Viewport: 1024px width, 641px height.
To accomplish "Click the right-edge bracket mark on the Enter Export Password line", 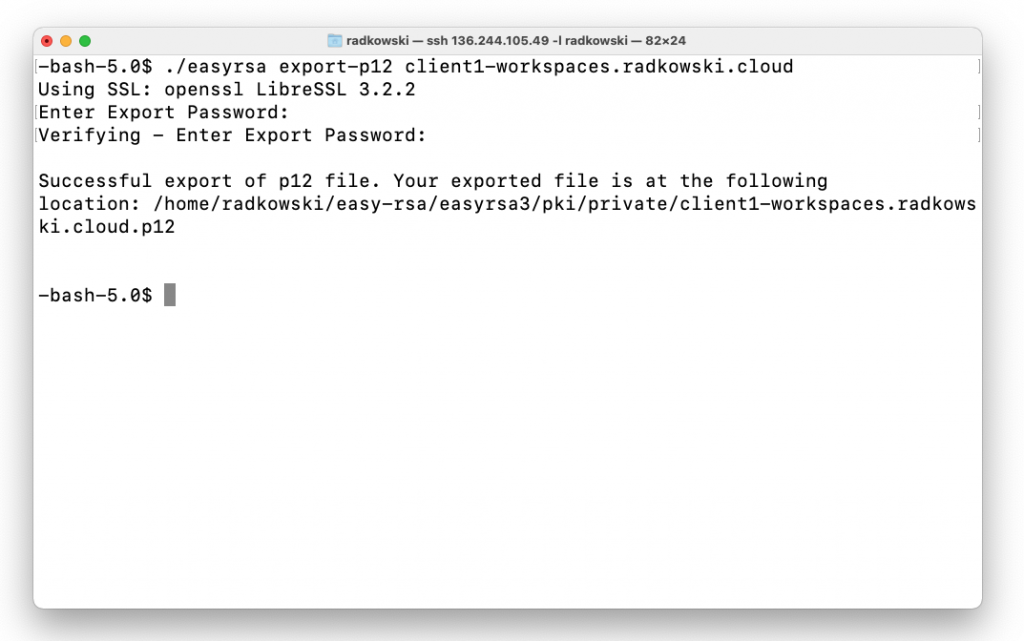I will pyautogui.click(x=979, y=112).
